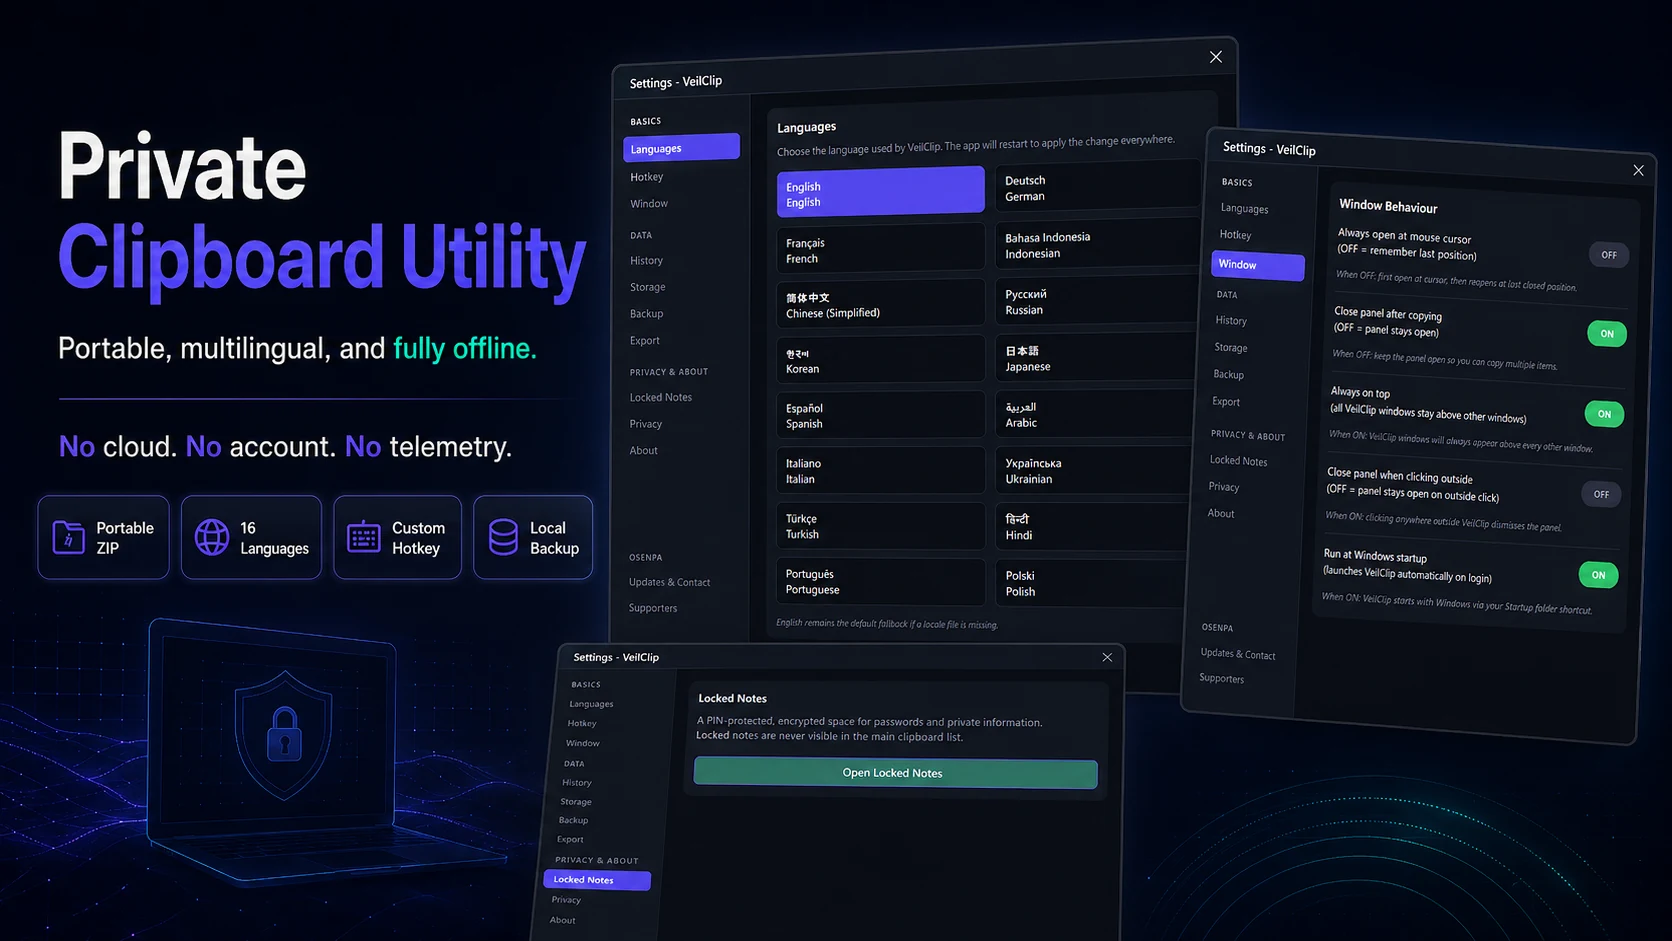Click the Local Backup database icon
Screen dimensions: 1672x941
pos(503,537)
